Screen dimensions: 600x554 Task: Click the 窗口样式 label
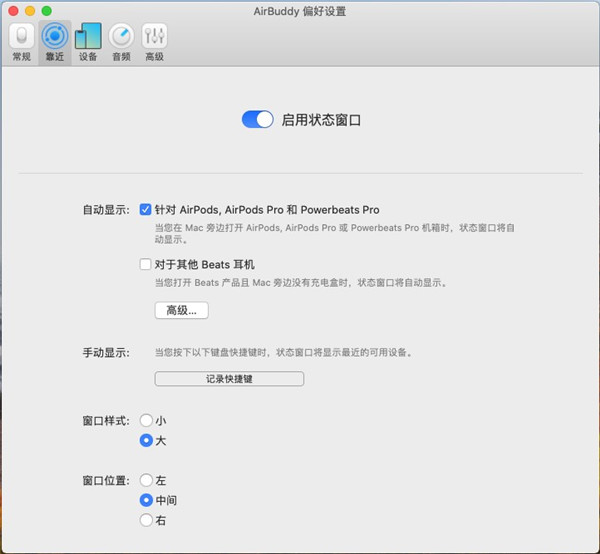(x=106, y=421)
